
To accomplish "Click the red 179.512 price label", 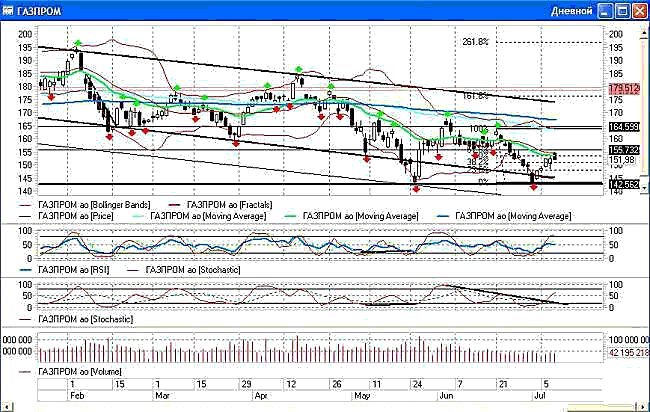I will pos(624,89).
